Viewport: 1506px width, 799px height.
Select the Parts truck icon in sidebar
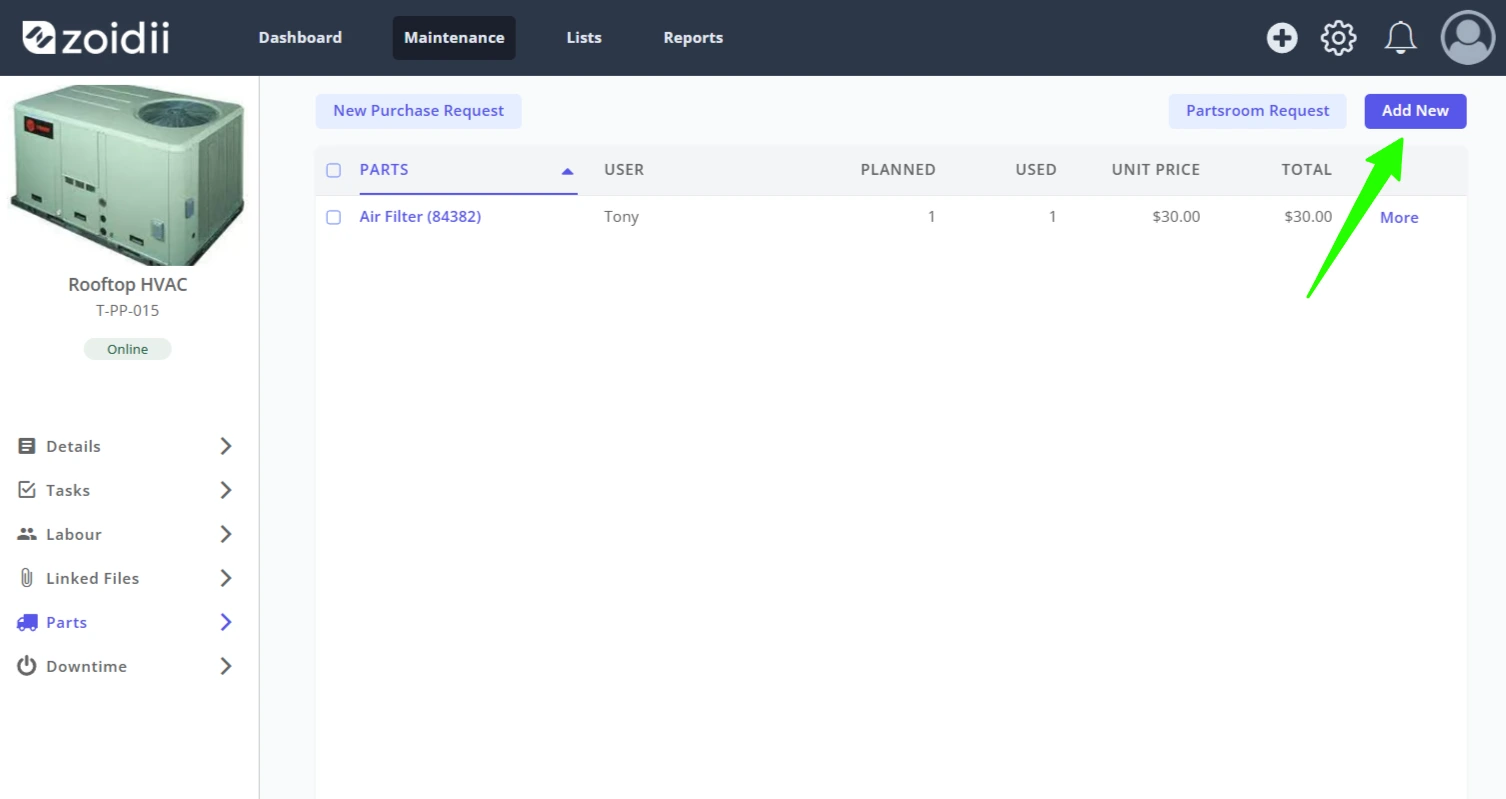click(27, 622)
